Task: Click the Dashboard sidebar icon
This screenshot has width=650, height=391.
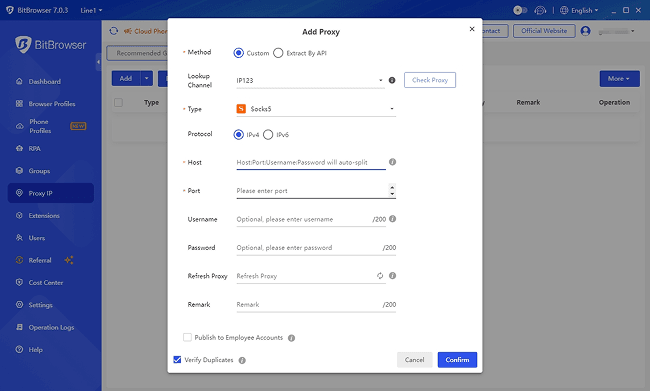Action: (x=19, y=81)
